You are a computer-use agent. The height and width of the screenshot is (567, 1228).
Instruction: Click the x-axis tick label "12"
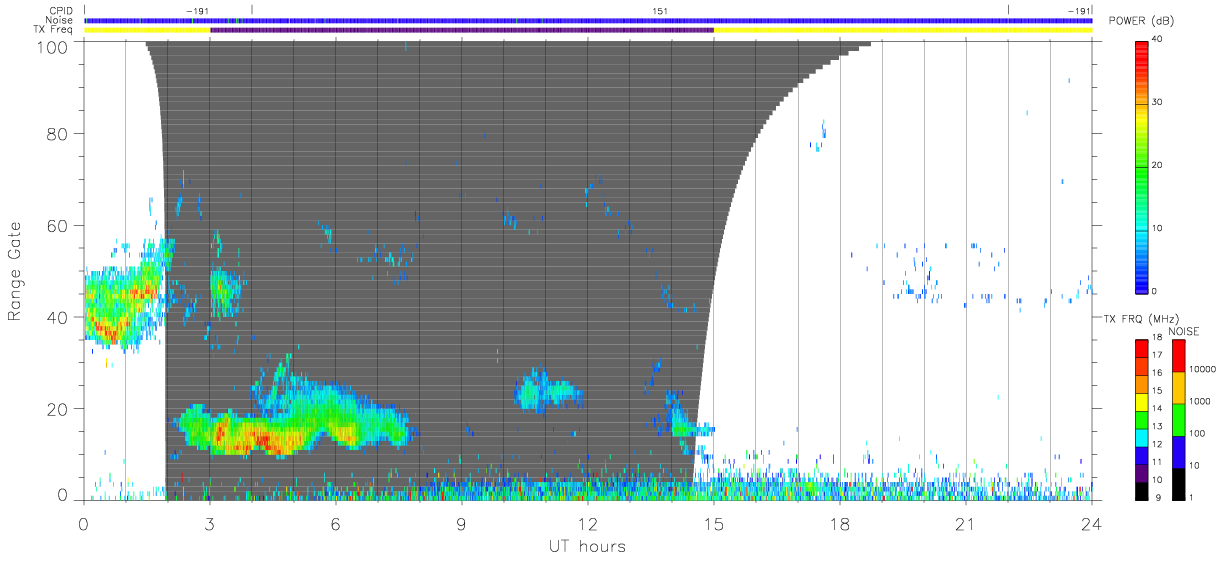click(588, 523)
